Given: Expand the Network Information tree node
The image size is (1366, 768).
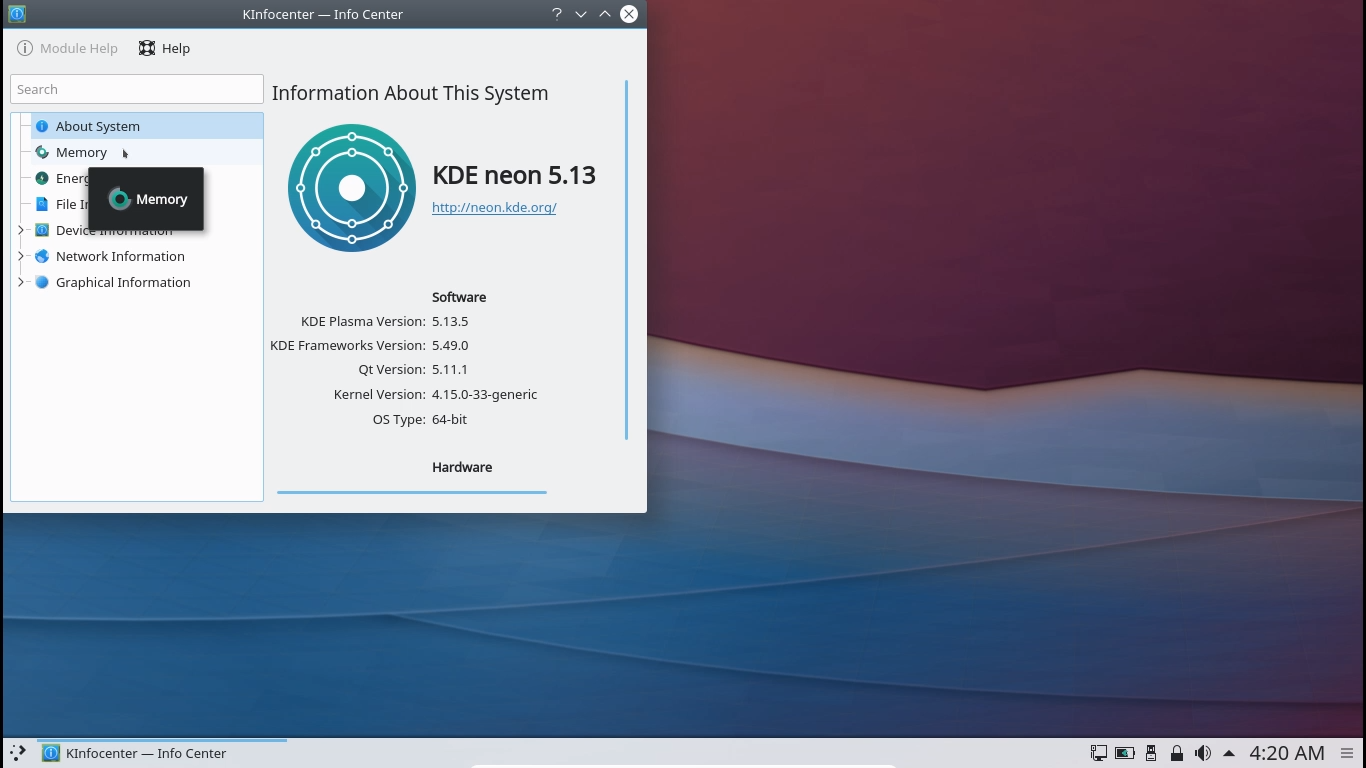Looking at the screenshot, I should pos(21,256).
